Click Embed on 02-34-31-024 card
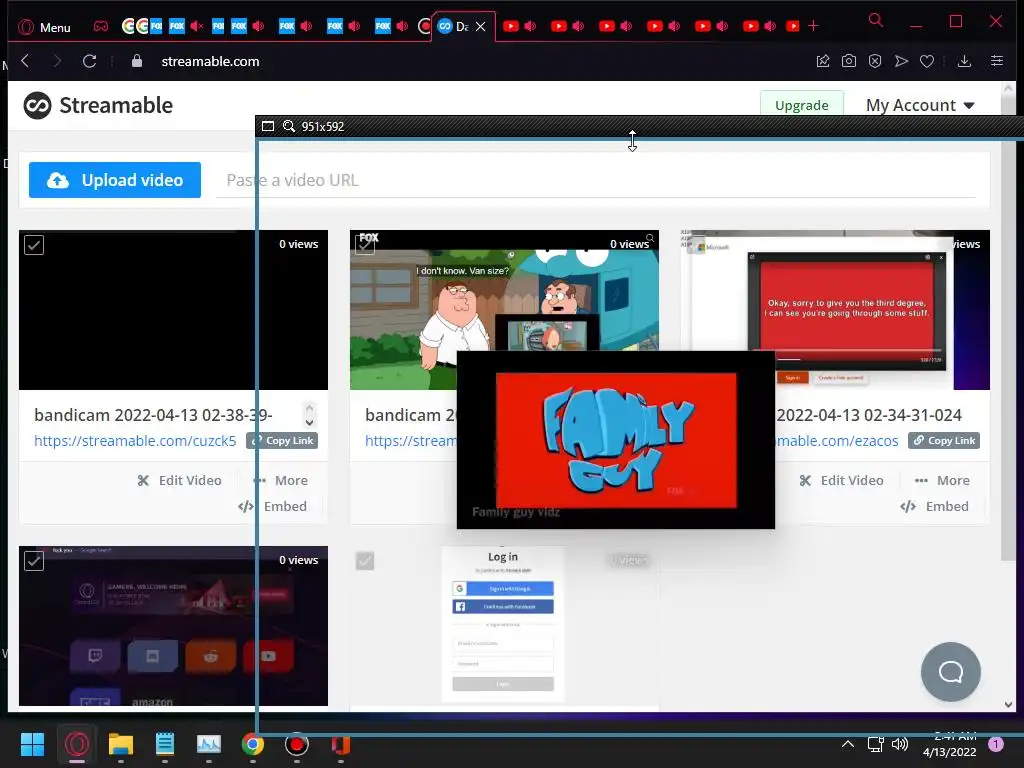This screenshot has width=1024, height=768. click(x=935, y=506)
